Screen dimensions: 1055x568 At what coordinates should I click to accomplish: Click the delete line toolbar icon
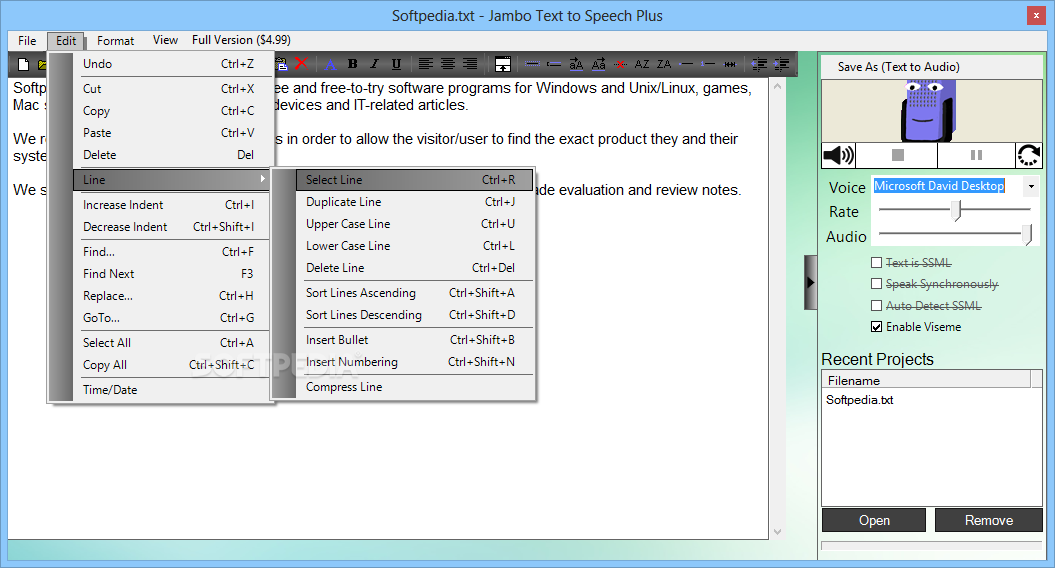[x=620, y=65]
